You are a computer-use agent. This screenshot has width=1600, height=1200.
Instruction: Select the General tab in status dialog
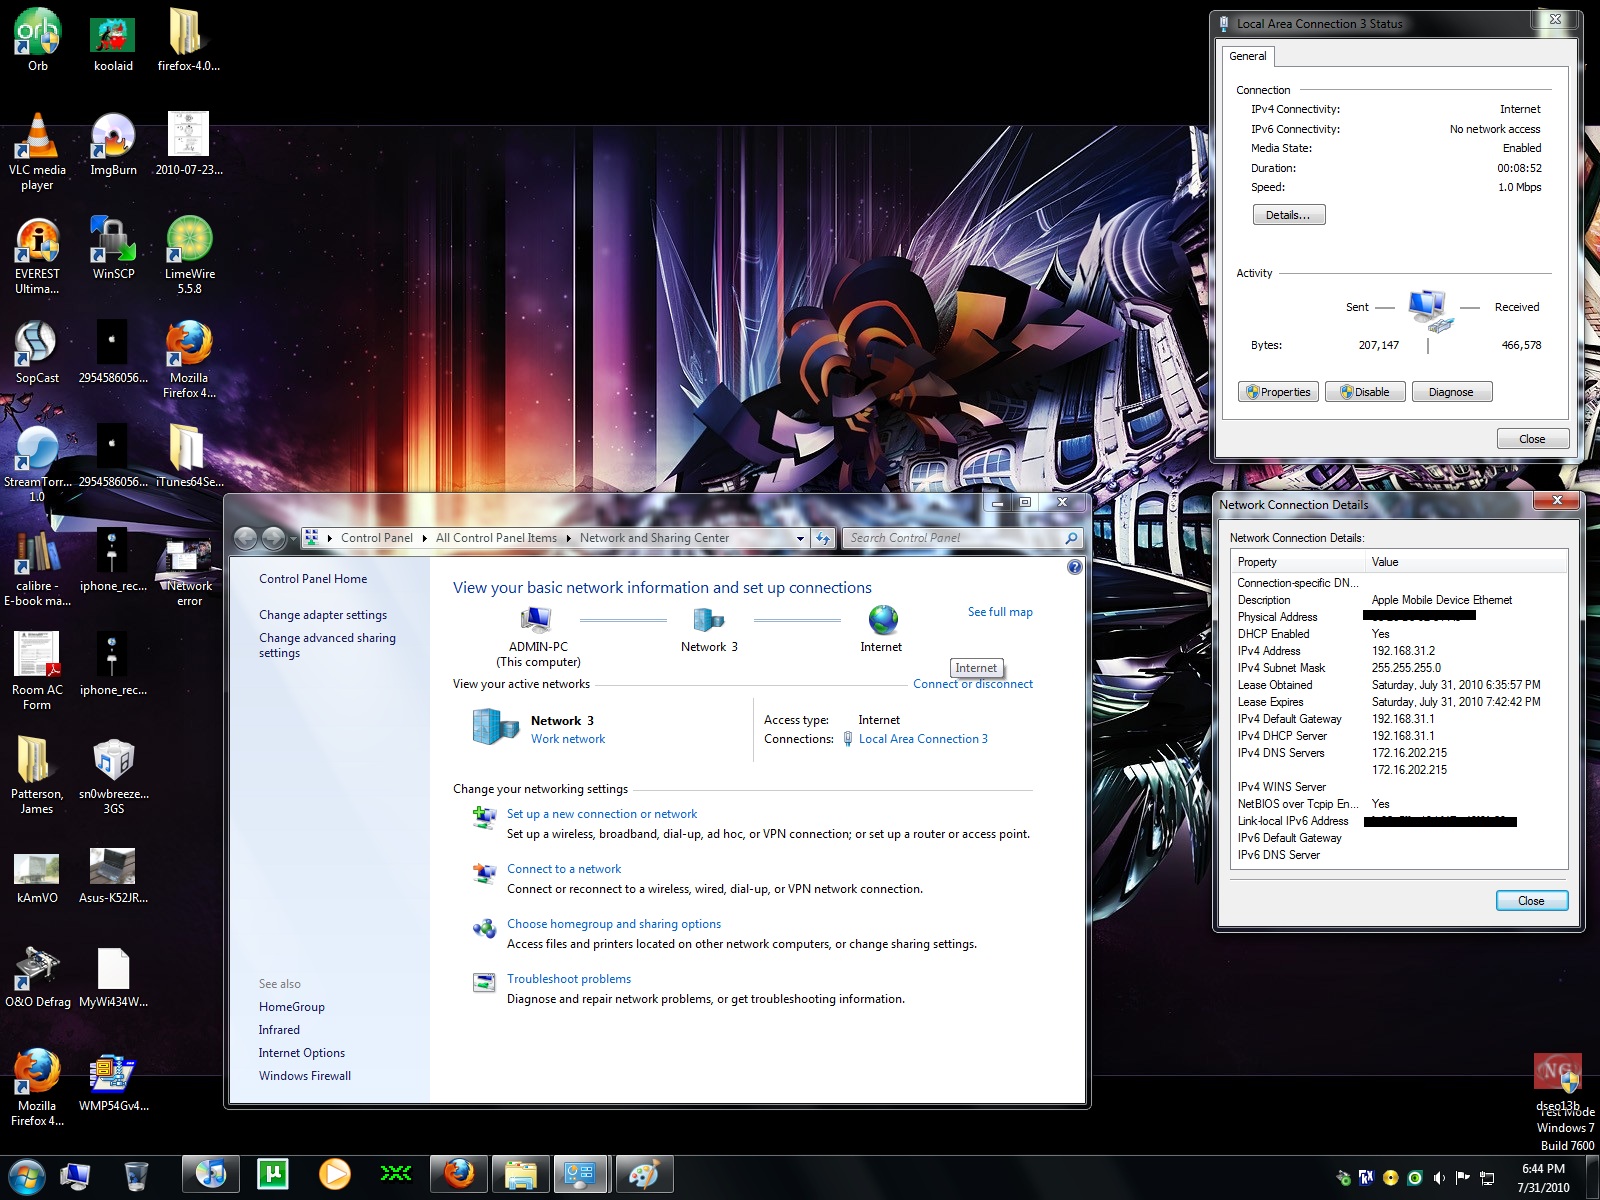(1247, 56)
